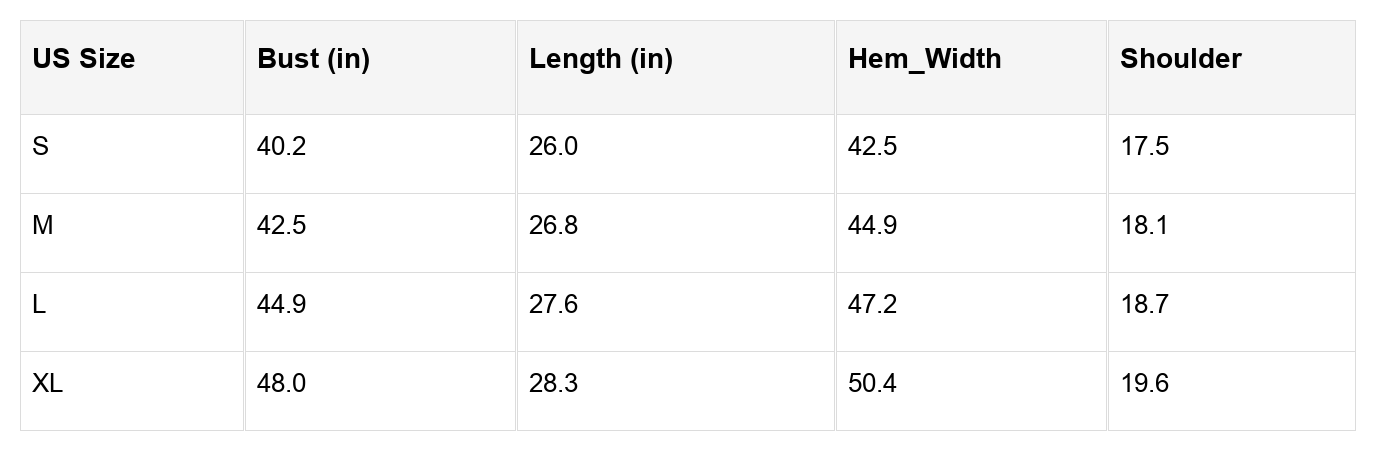Click the US Size column header

click(83, 59)
